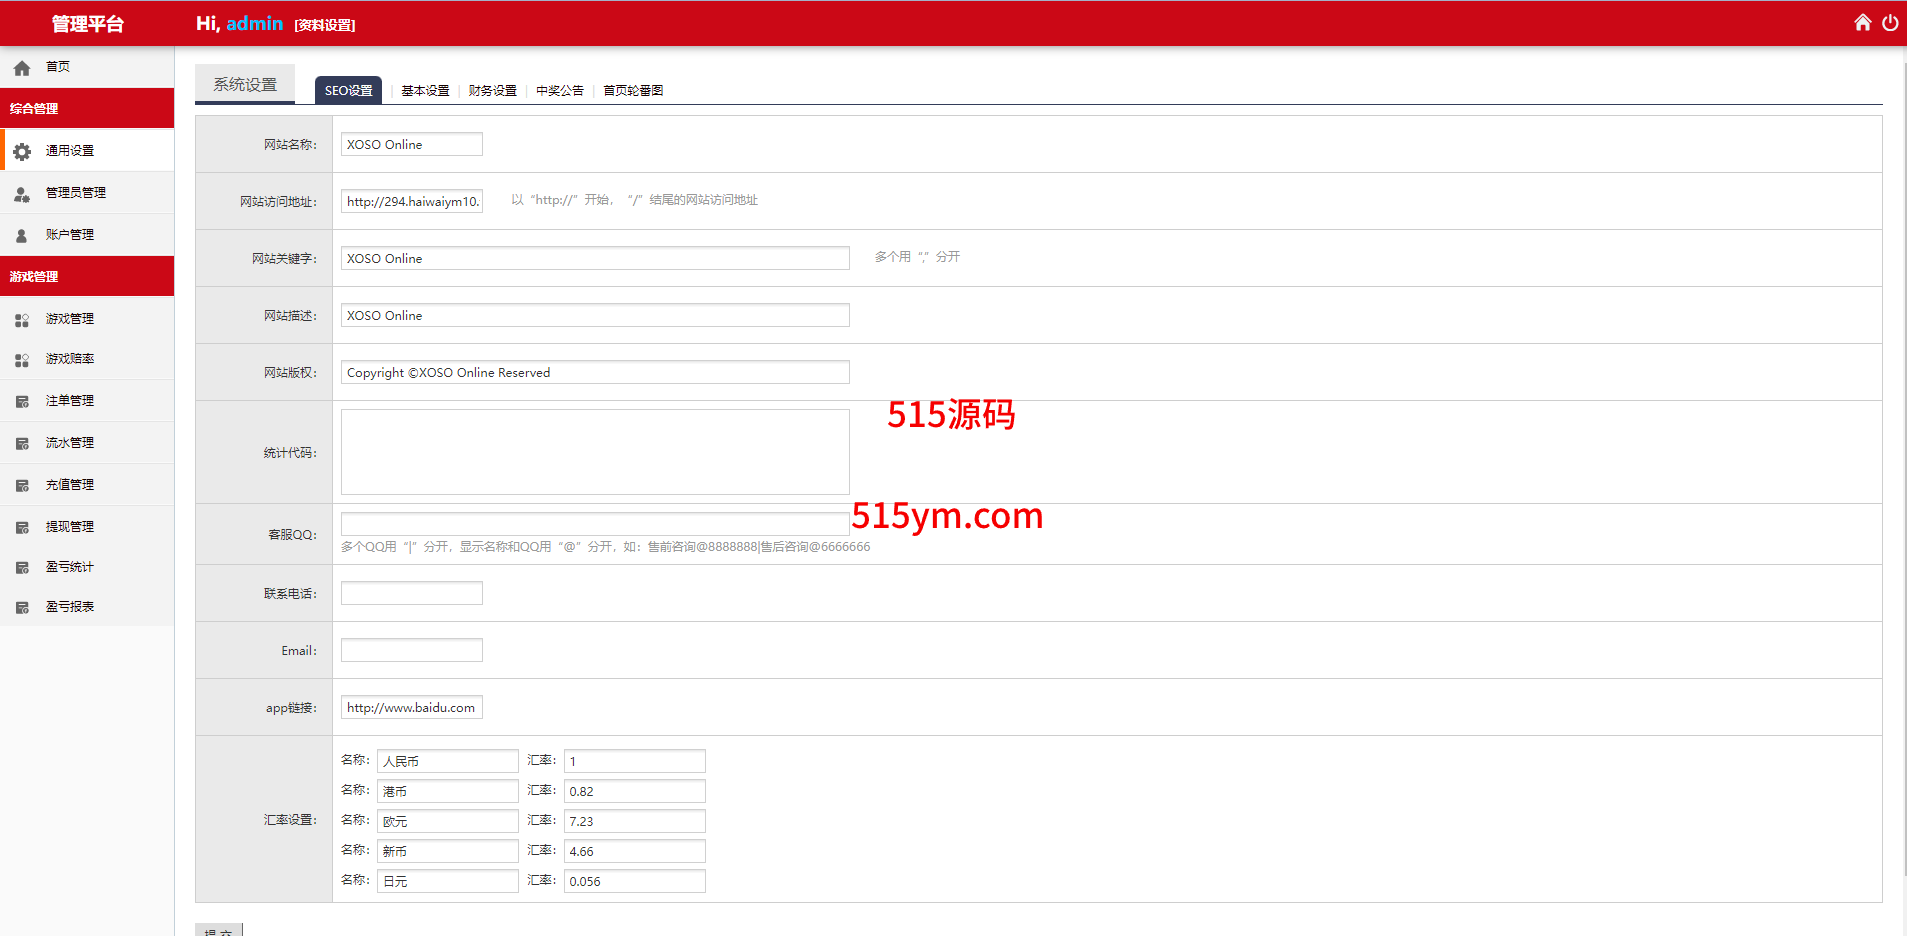Click the 港币 exchange rate field
The height and width of the screenshot is (936, 1907).
point(634,792)
